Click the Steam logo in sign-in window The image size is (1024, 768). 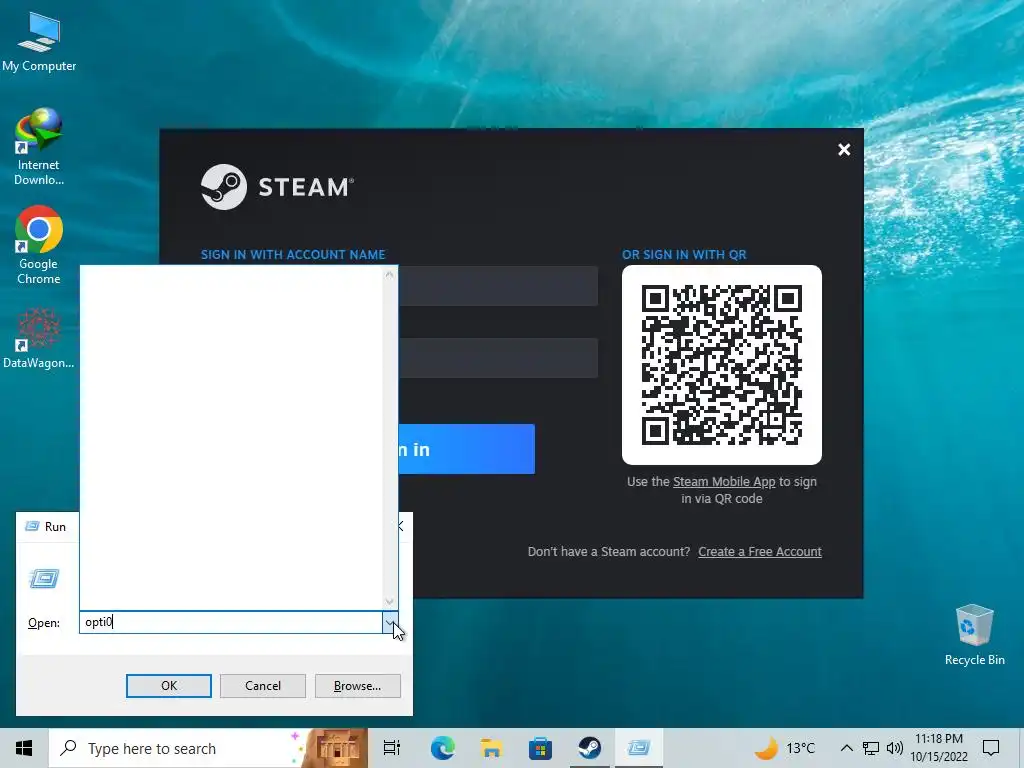click(277, 187)
